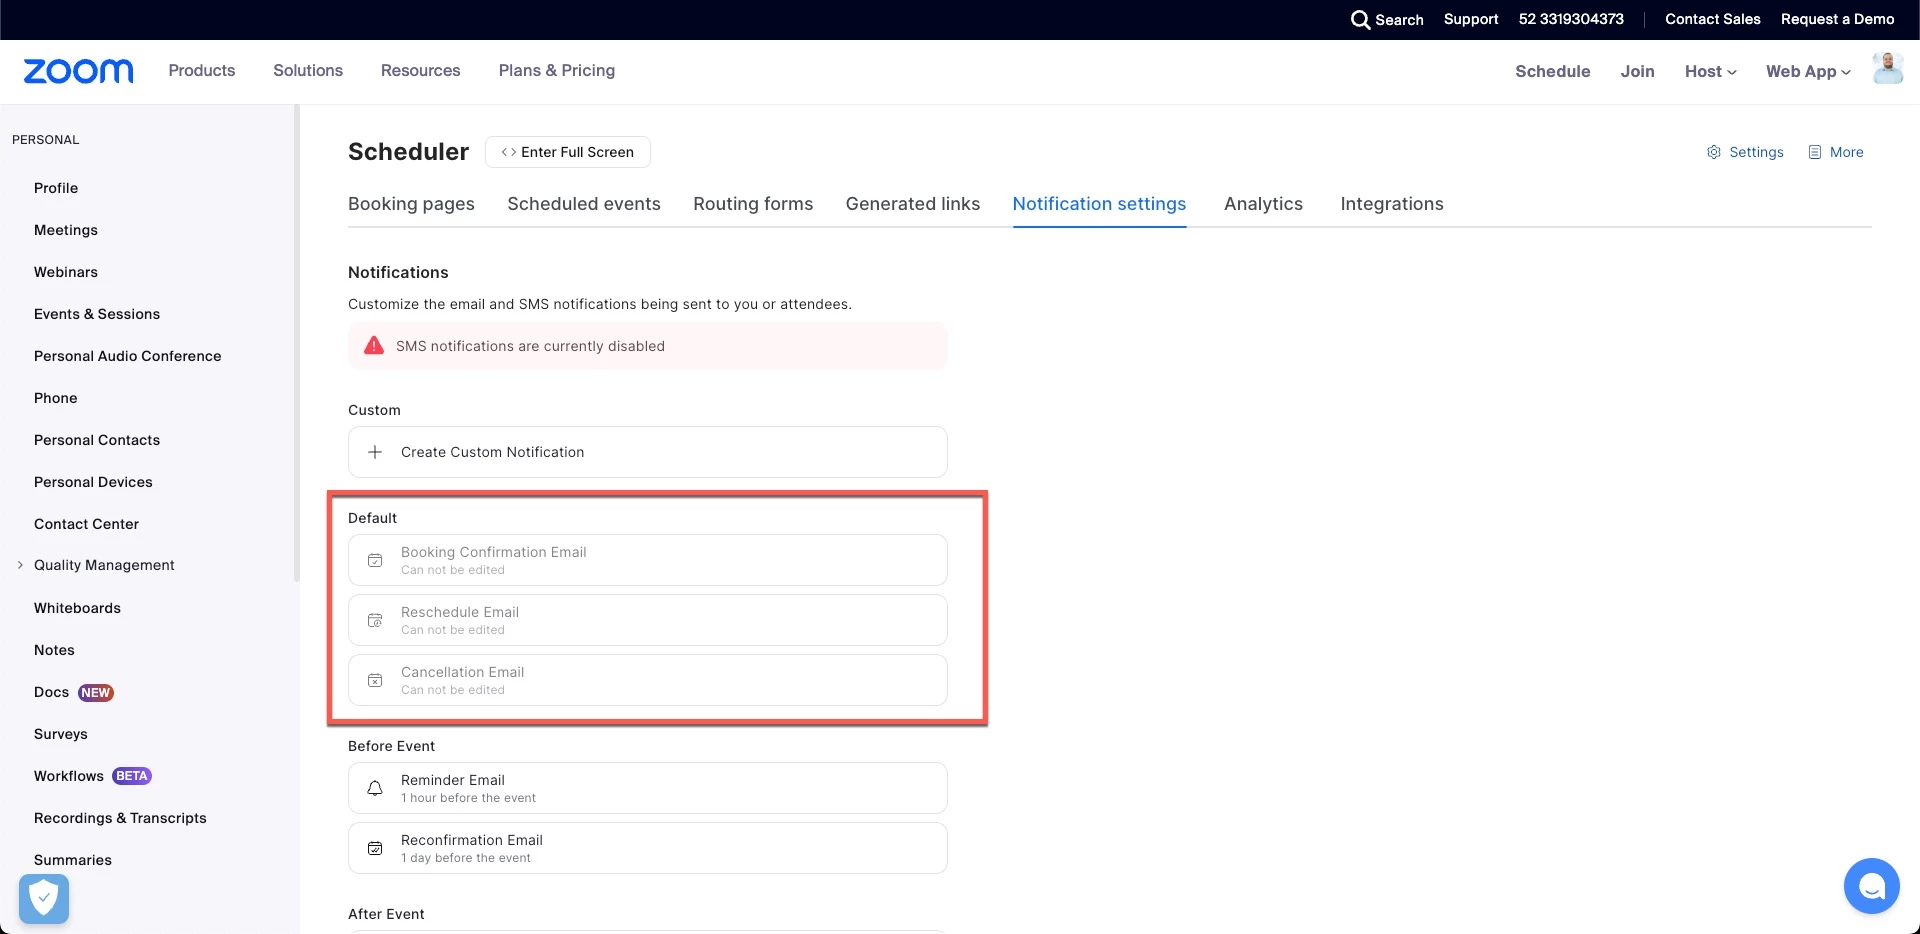Open Webinars in the sidebar
This screenshot has width=1920, height=934.
pos(66,272)
